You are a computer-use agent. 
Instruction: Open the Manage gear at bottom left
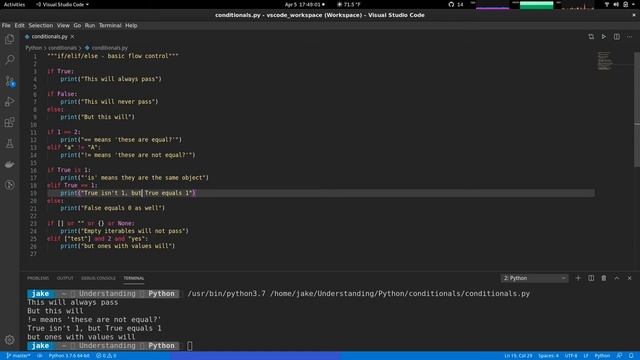tap(9, 340)
